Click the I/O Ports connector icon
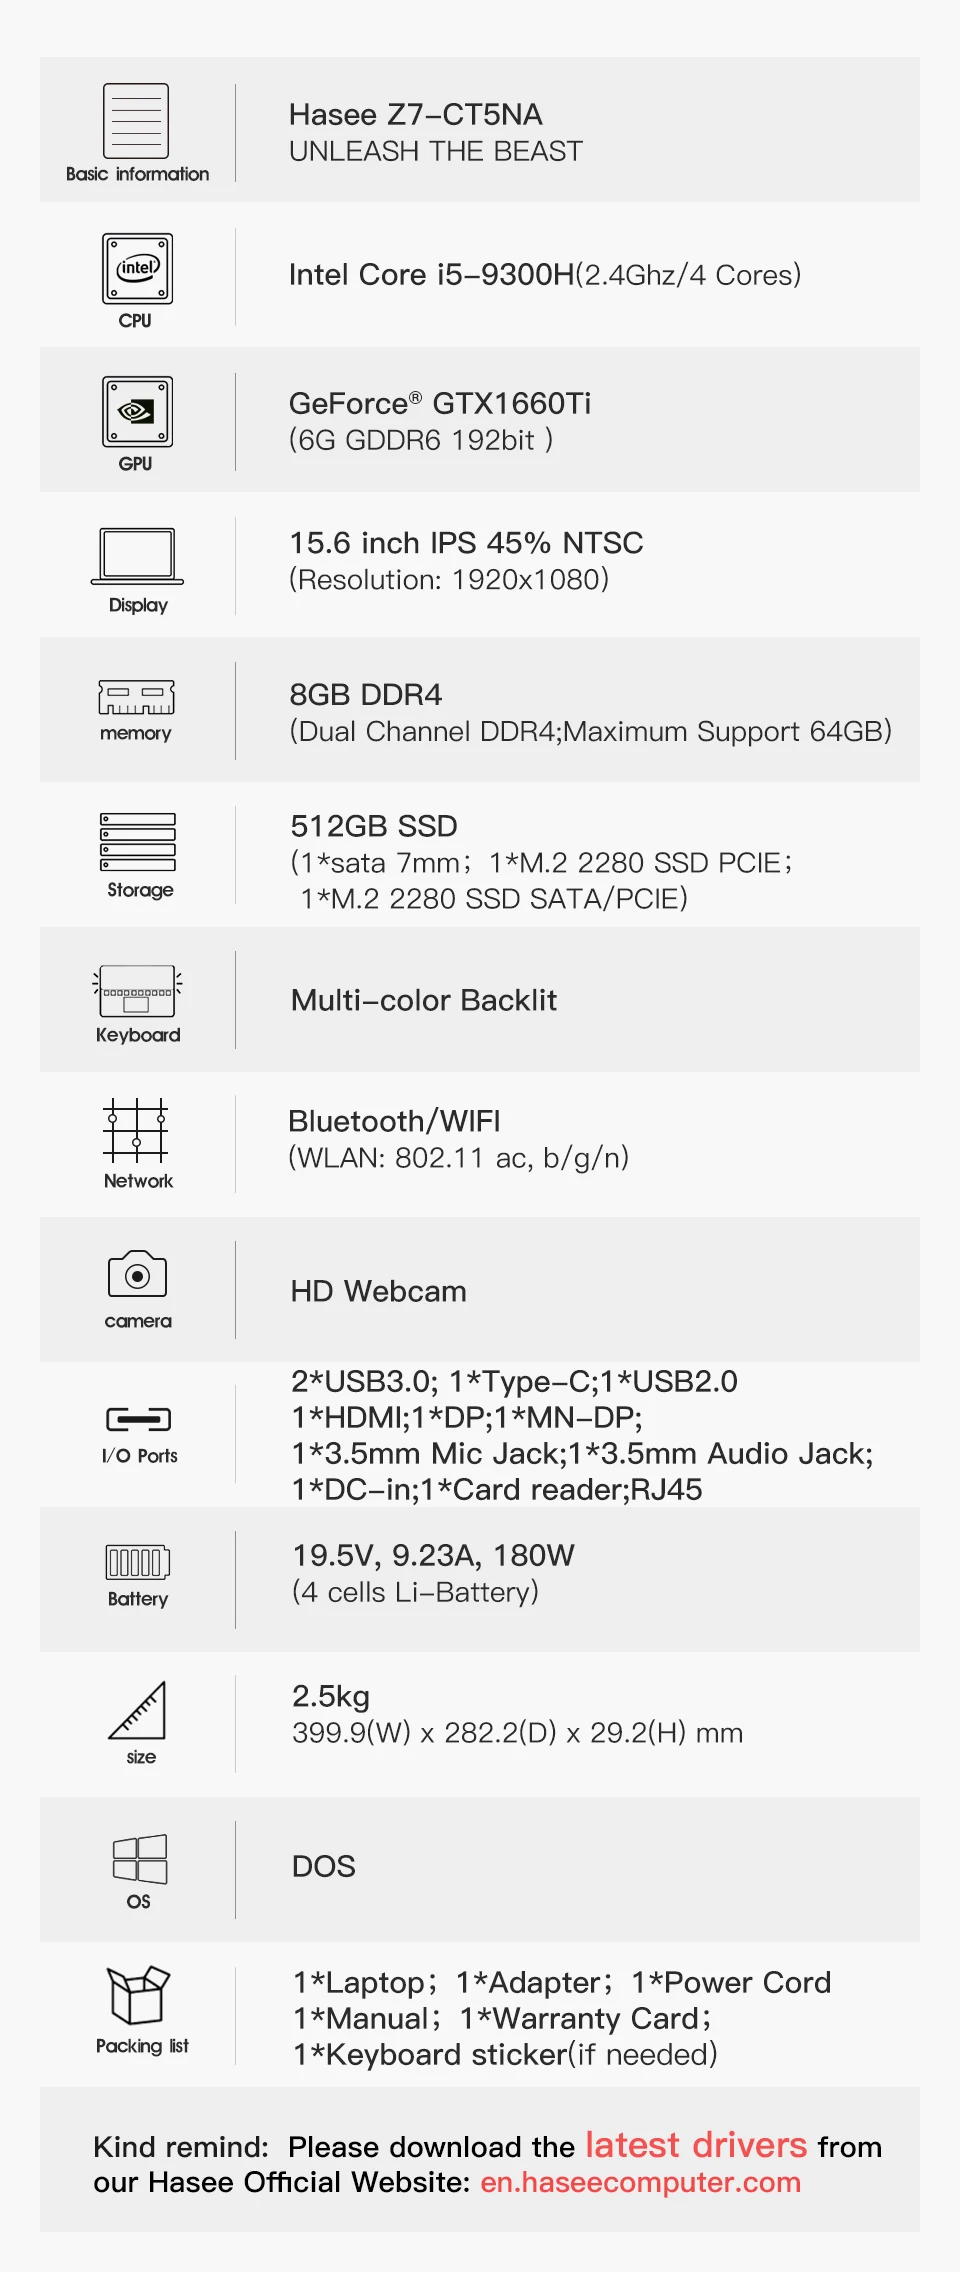Image resolution: width=960 pixels, height=2272 pixels. 138,1419
